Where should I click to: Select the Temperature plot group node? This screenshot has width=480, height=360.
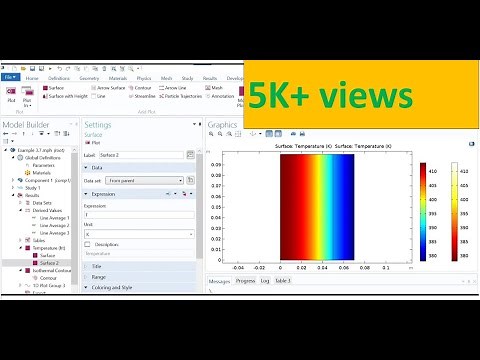click(45, 248)
